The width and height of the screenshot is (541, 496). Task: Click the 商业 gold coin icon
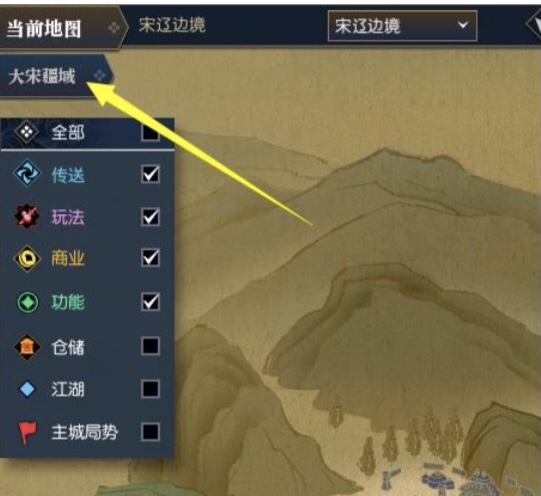(27, 258)
